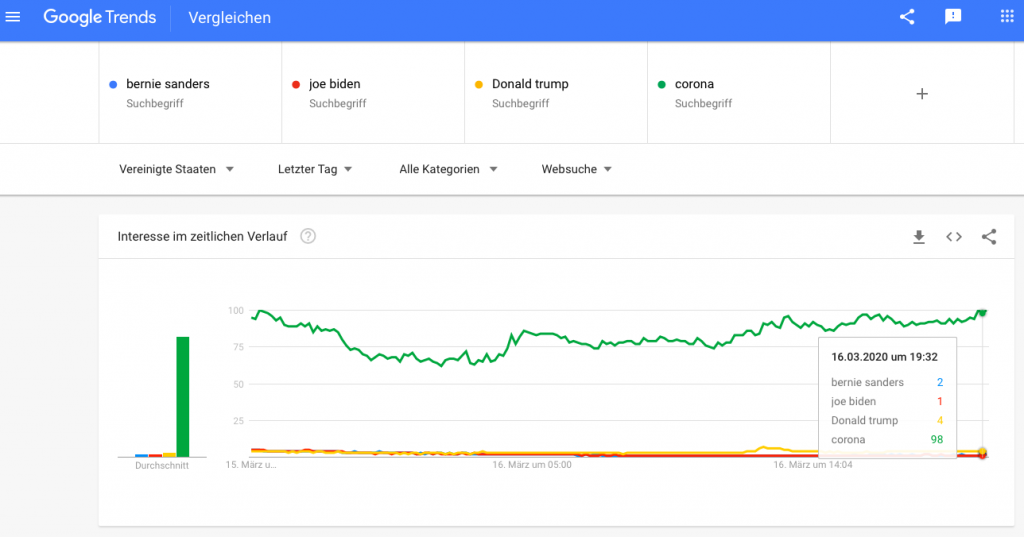Image resolution: width=1024 pixels, height=537 pixels.
Task: Open the Alle Kategorien dropdown
Action: [448, 169]
